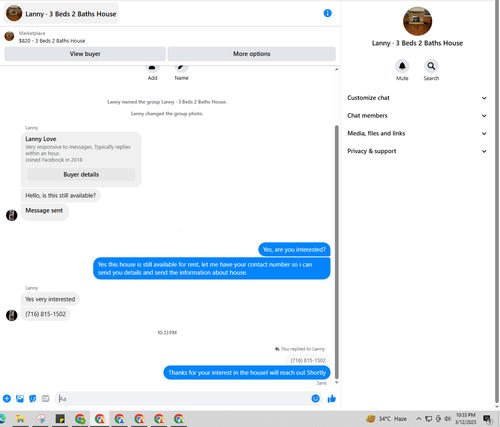Expand Media, files and links section
The height and width of the screenshot is (427, 500).
tap(417, 133)
